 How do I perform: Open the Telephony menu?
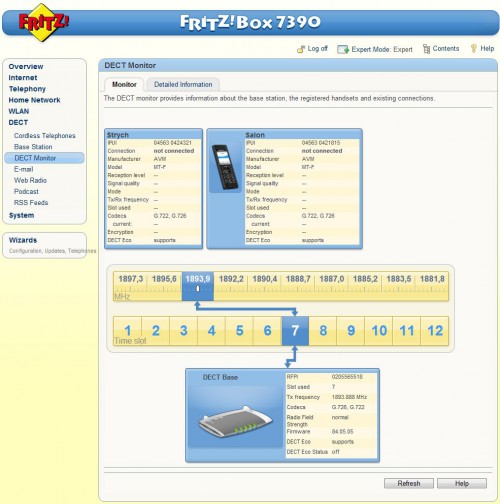[27, 89]
